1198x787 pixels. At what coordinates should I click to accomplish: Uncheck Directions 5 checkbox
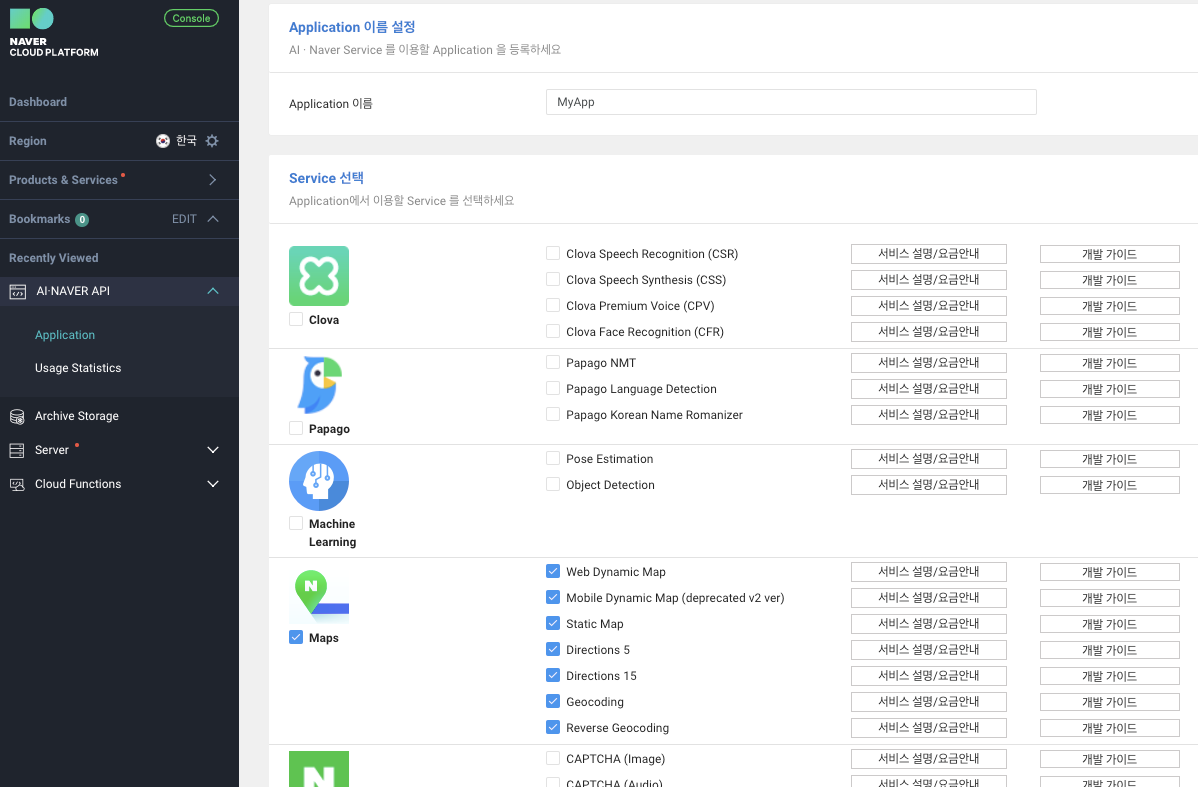point(552,649)
